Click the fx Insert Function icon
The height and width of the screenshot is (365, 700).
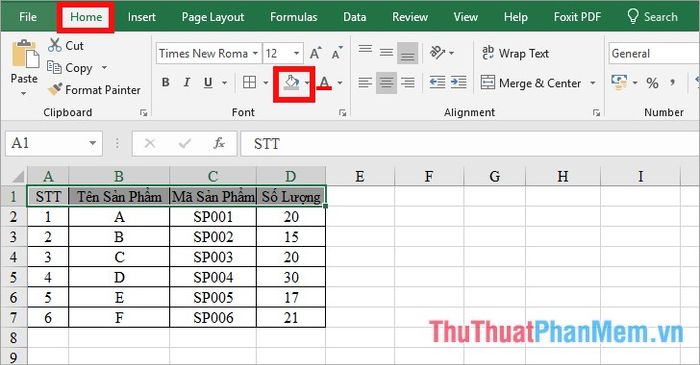pos(219,143)
